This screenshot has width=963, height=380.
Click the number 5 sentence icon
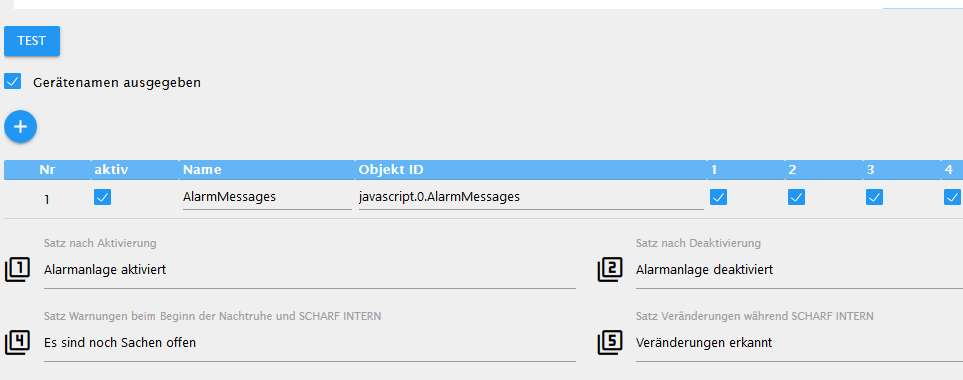(610, 343)
